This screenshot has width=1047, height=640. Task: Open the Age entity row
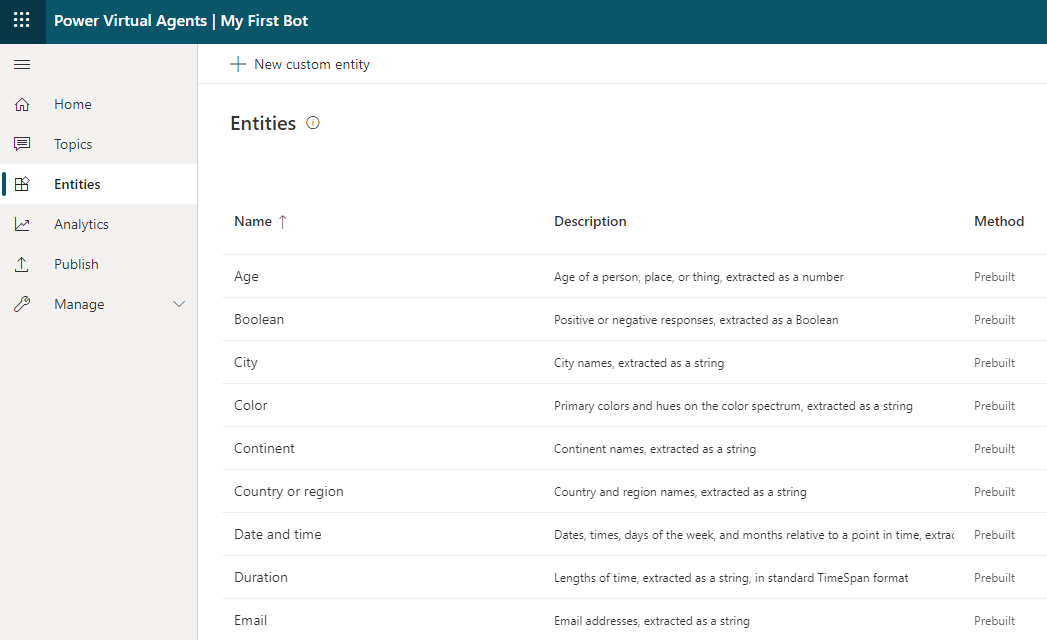pyautogui.click(x=634, y=277)
